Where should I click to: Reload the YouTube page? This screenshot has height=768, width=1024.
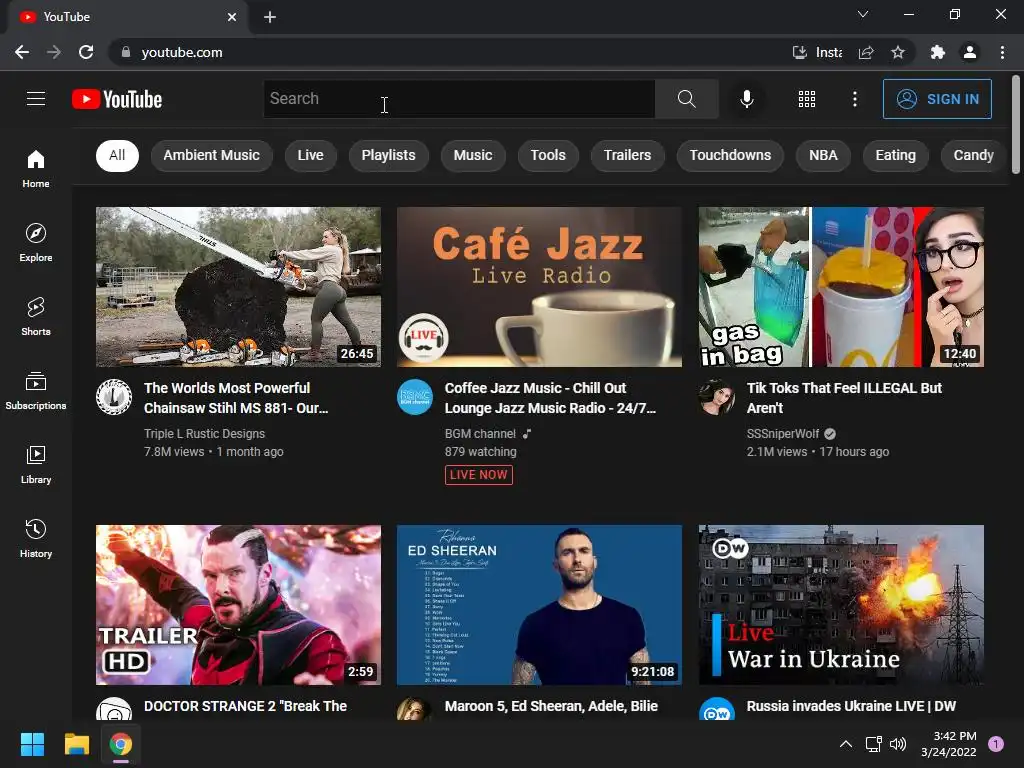[x=86, y=52]
